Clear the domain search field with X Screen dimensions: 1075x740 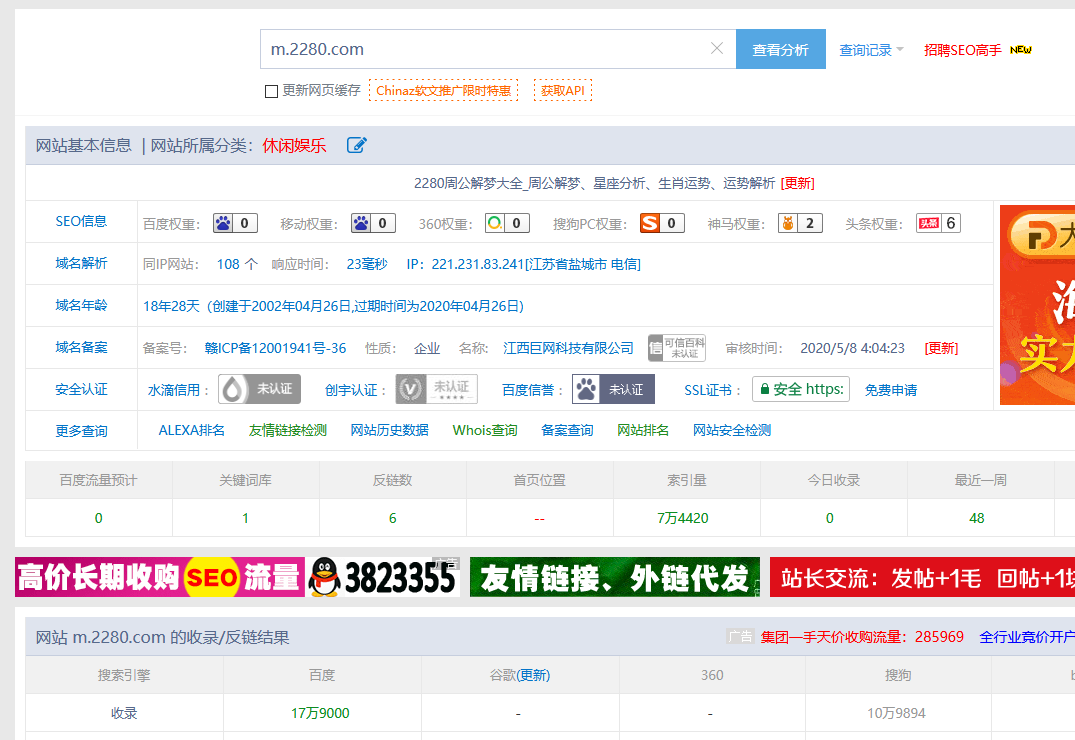(x=716, y=48)
